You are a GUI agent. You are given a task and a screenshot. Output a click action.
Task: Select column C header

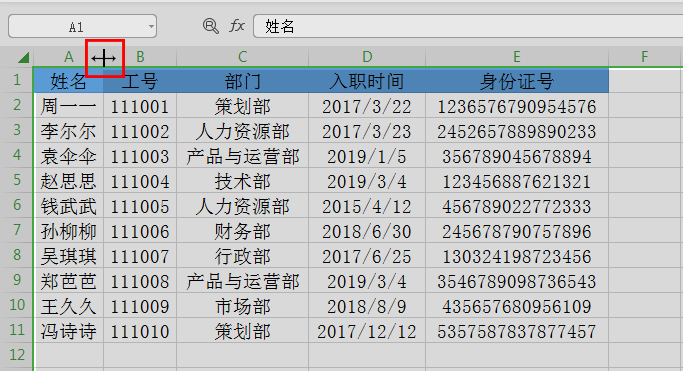pos(243,57)
